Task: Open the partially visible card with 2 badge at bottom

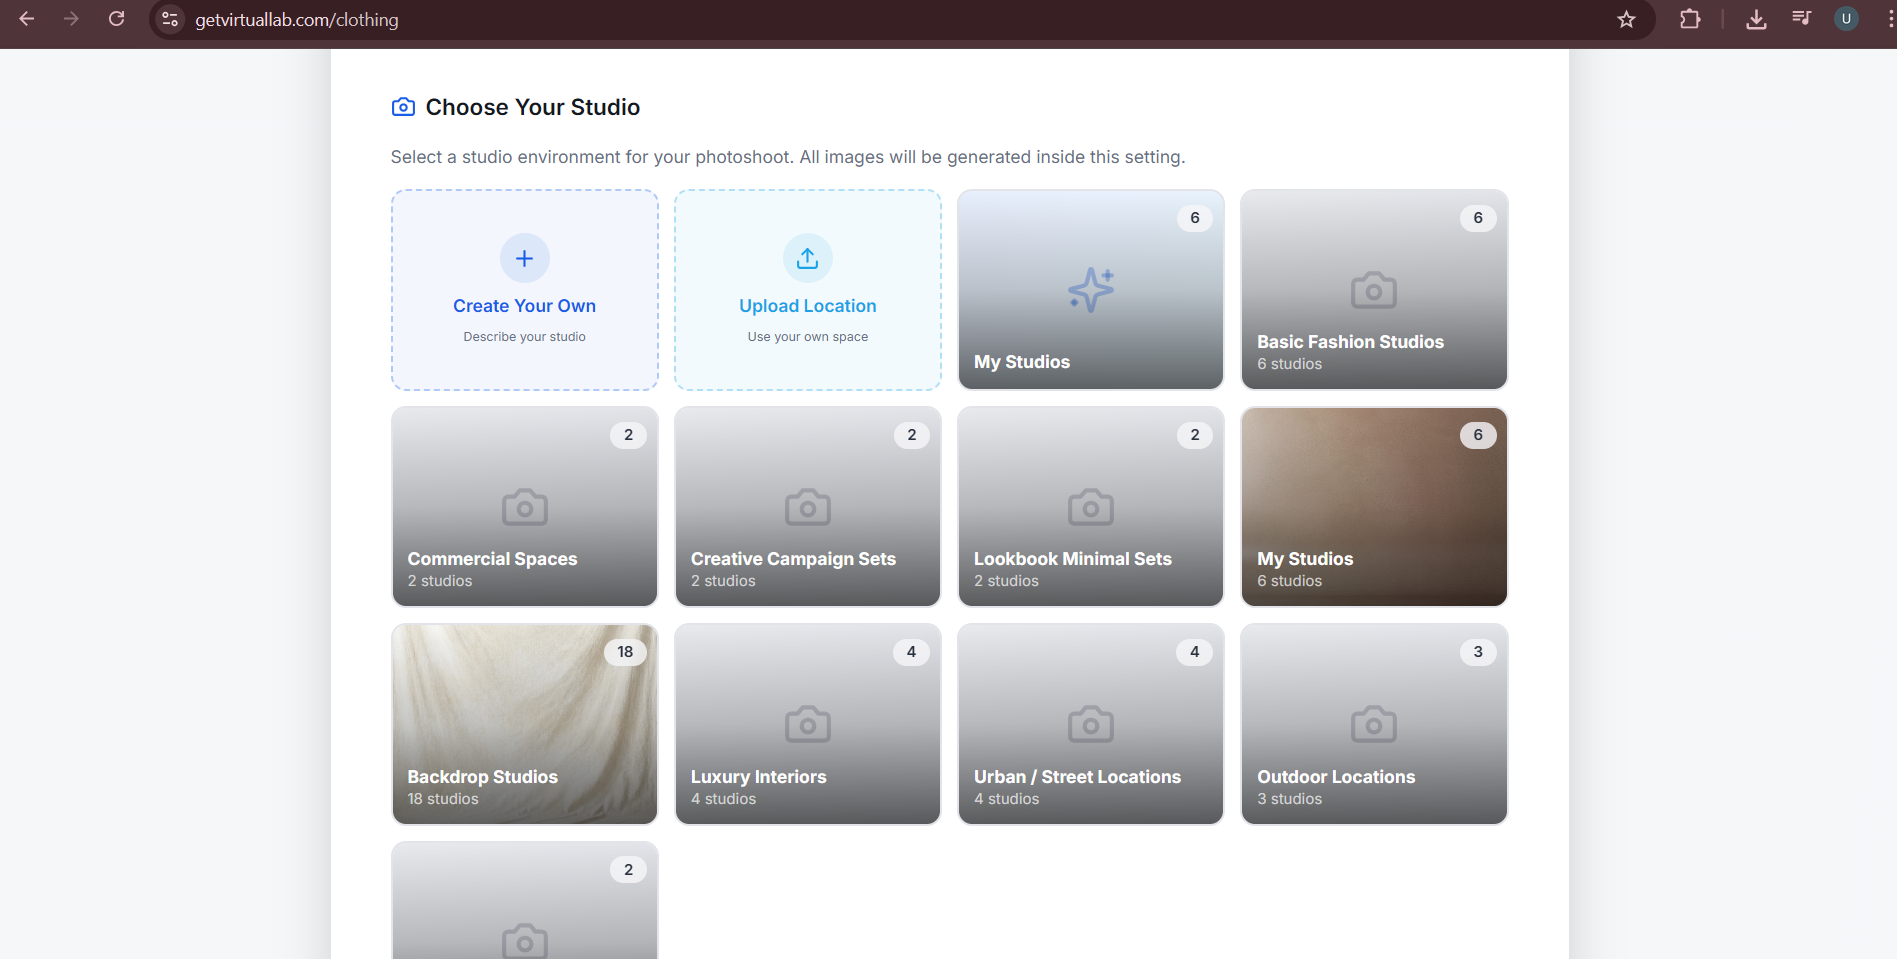Action: pos(524,900)
